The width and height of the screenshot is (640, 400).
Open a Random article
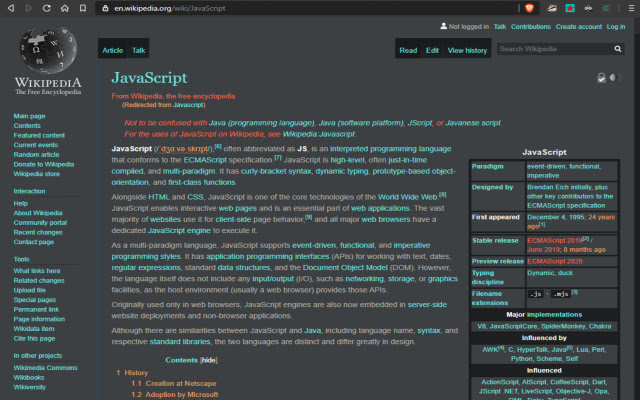coord(36,155)
